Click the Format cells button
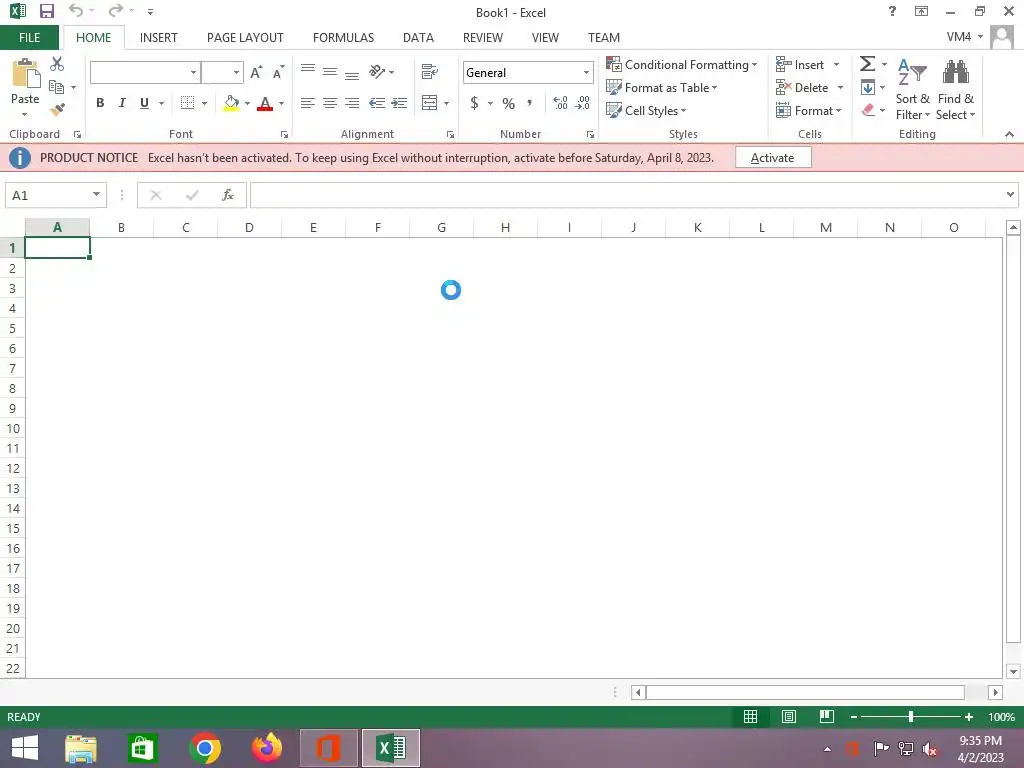The width and height of the screenshot is (1024, 768). pyautogui.click(x=808, y=110)
